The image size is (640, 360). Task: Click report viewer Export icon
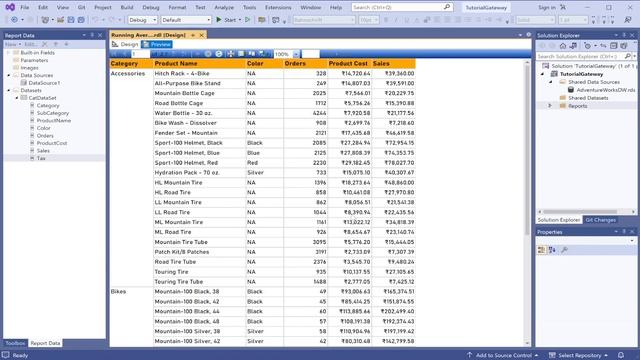coord(262,54)
